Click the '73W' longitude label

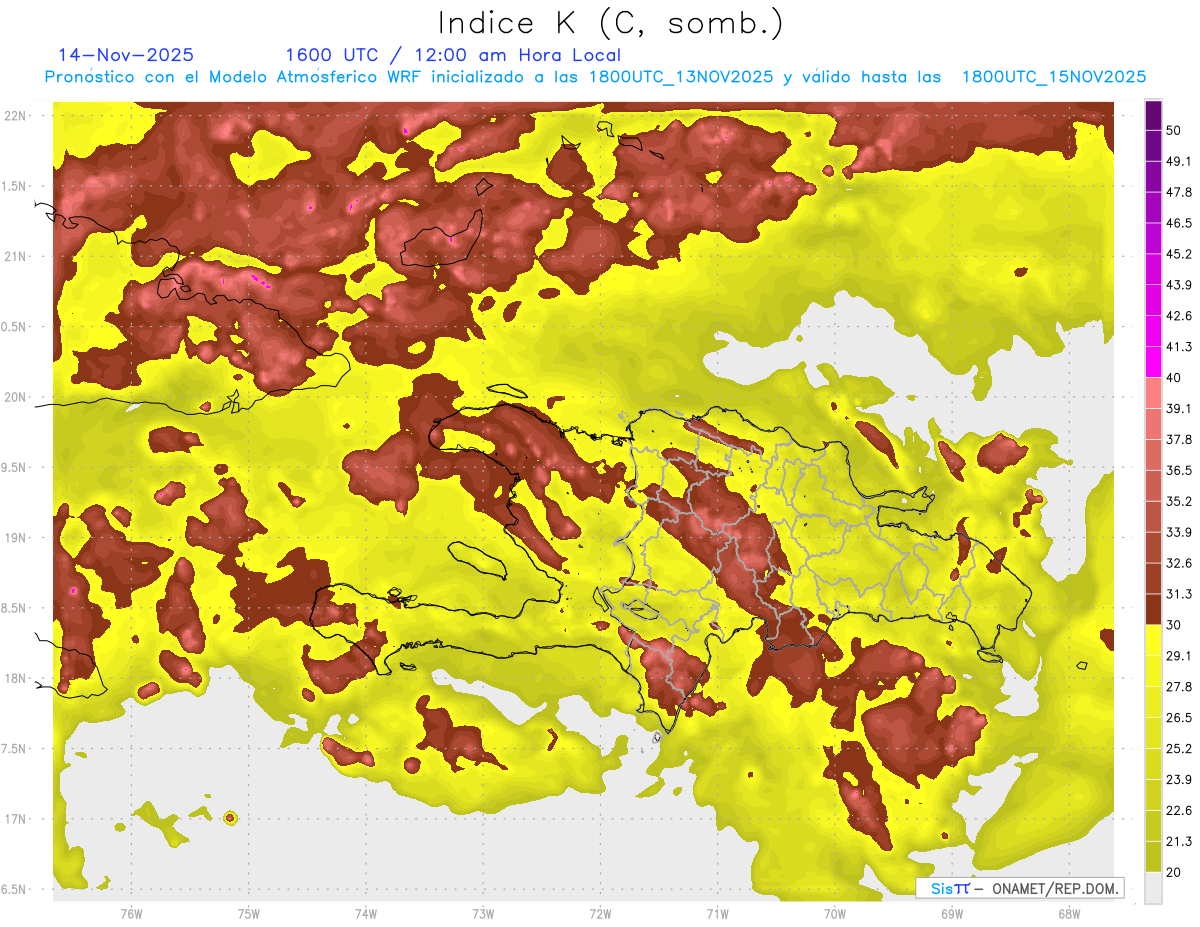[483, 913]
